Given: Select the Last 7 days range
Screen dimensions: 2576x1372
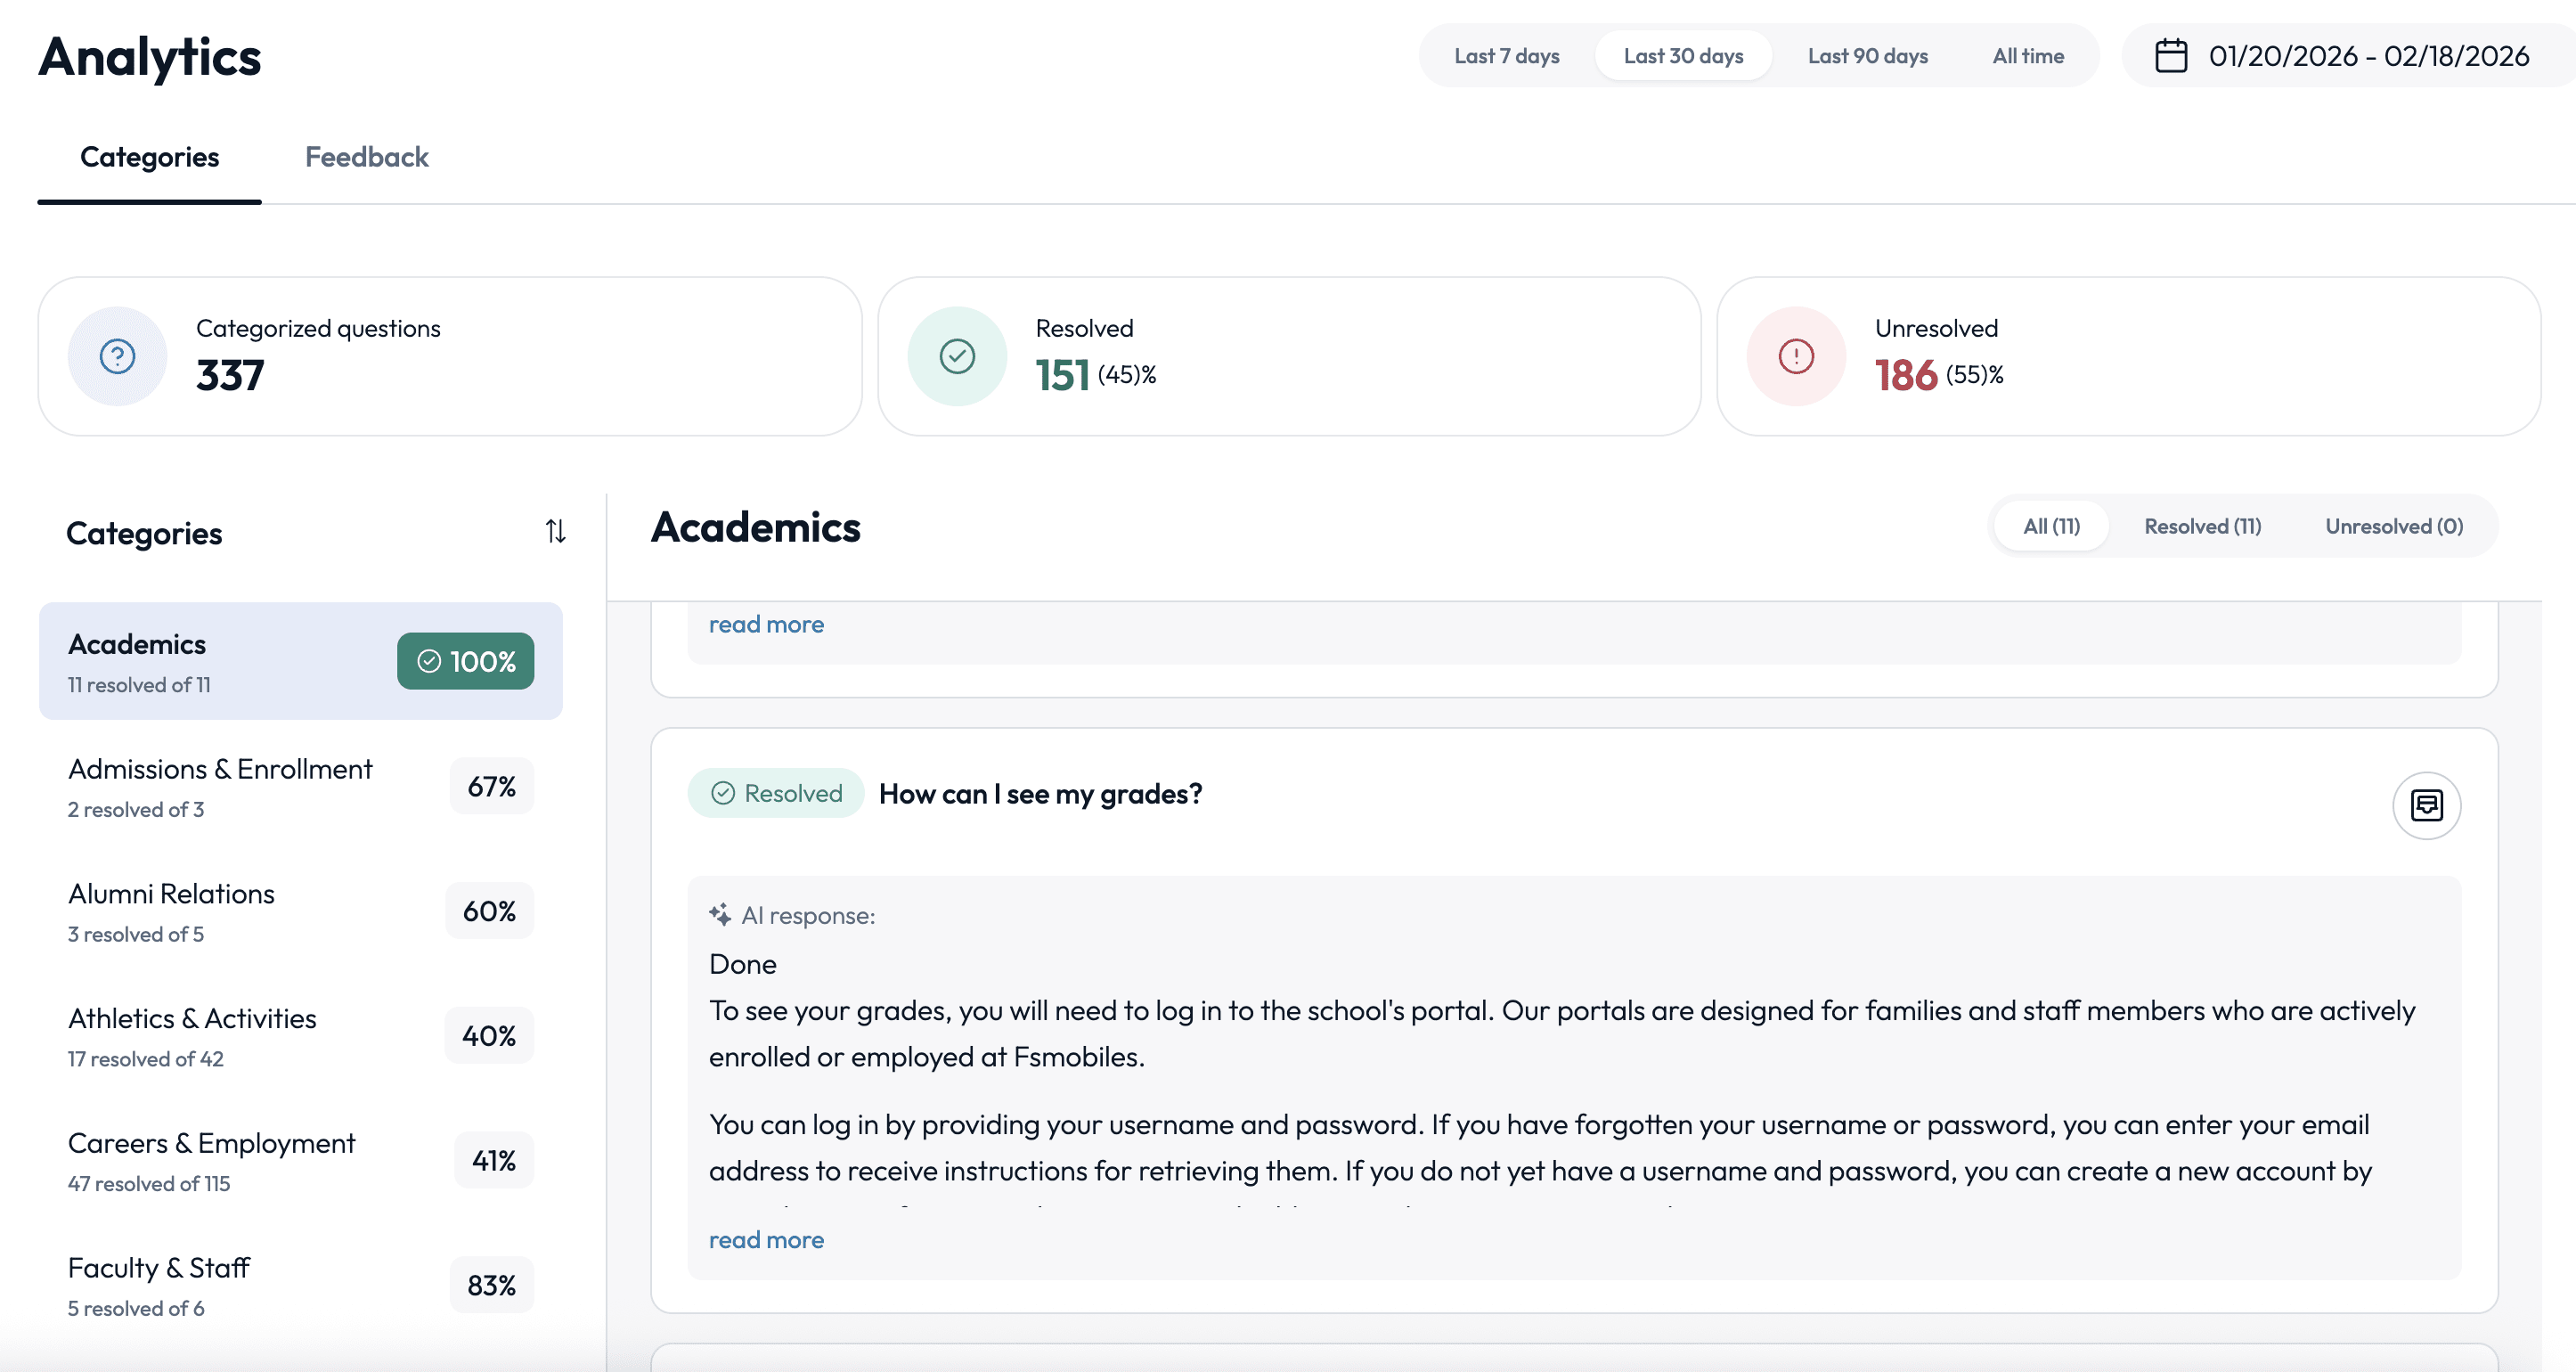Looking at the screenshot, I should coord(1506,56).
